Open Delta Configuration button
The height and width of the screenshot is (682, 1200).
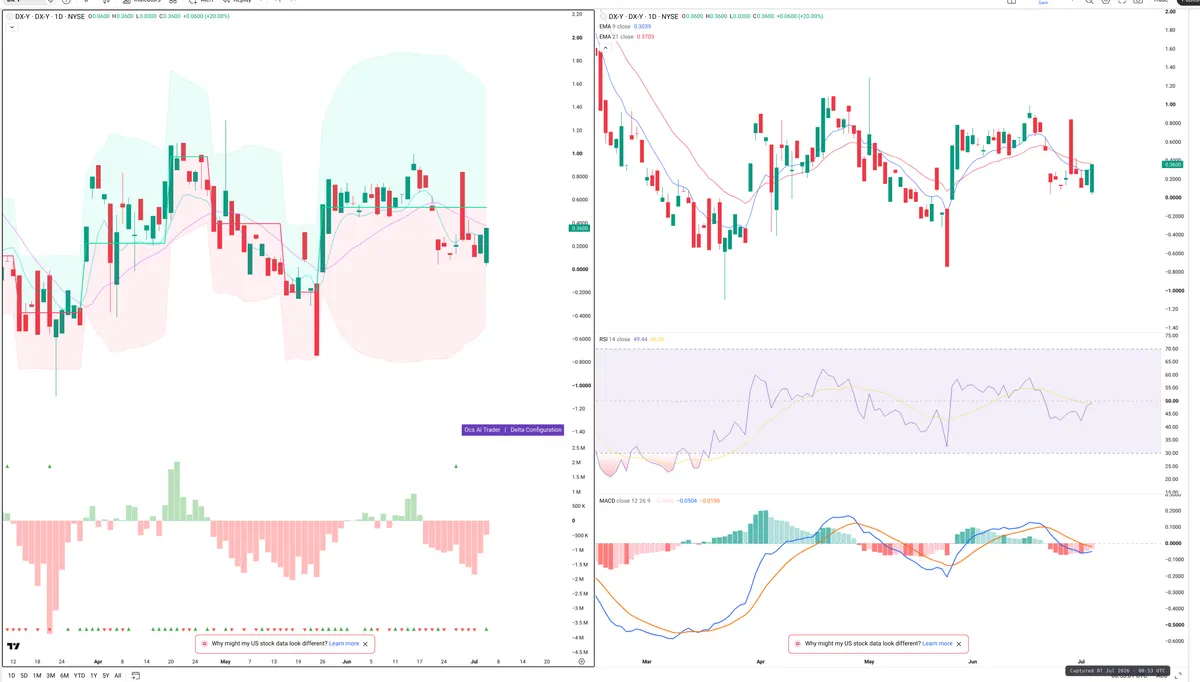coord(536,429)
